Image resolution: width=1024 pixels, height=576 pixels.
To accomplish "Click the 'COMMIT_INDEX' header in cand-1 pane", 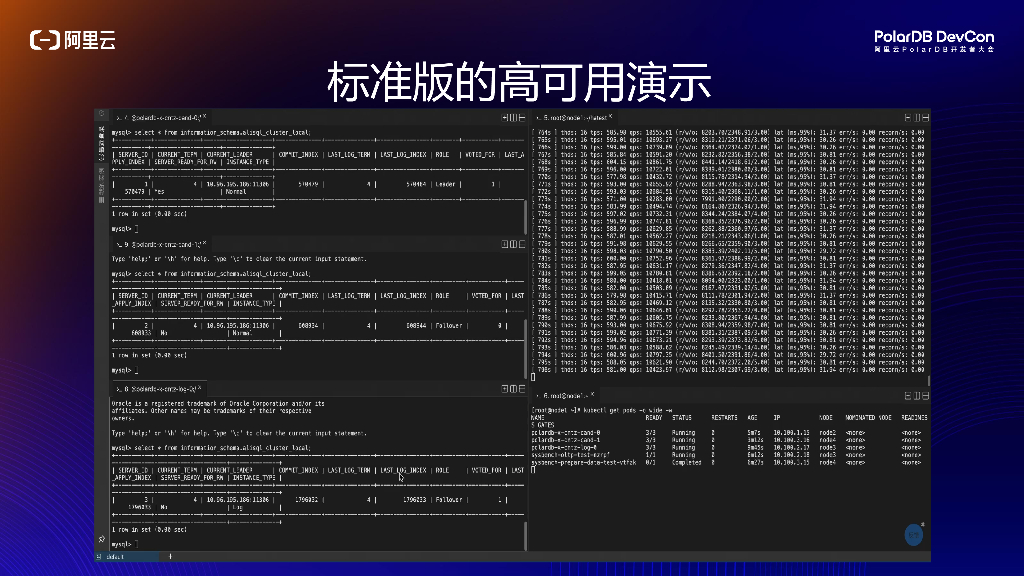I will click(298, 296).
